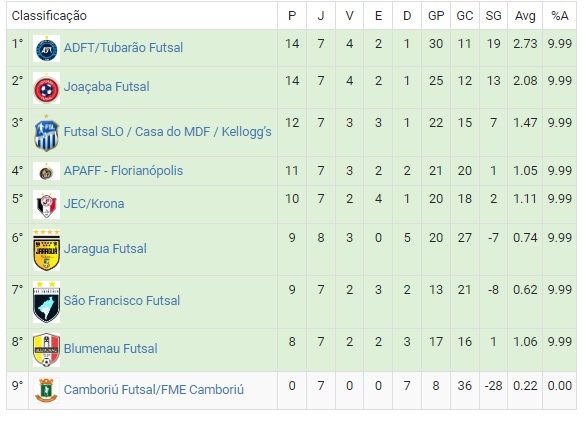Click the GP column header

[x=436, y=16]
